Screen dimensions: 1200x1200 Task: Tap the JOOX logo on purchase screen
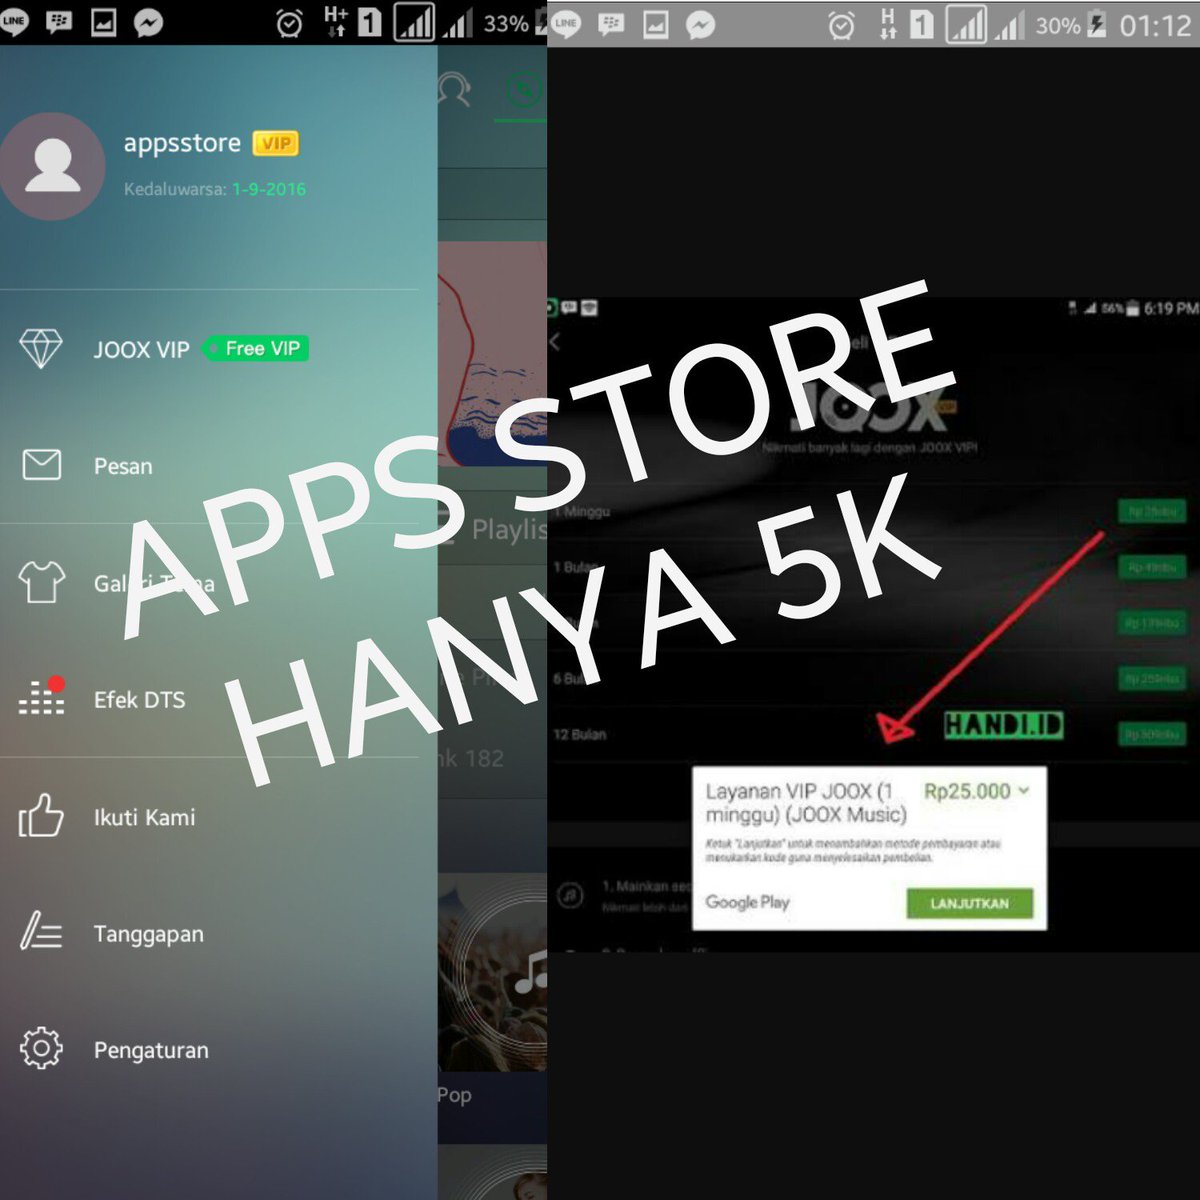point(870,407)
